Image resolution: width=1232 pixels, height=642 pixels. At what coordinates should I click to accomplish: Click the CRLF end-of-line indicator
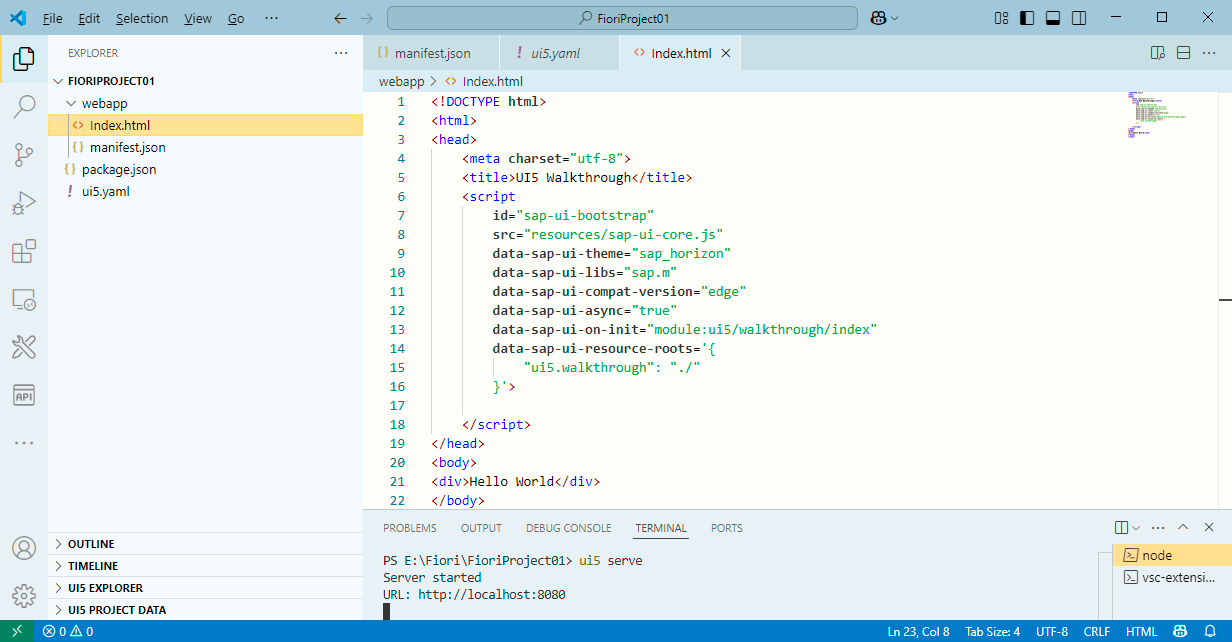click(1097, 631)
